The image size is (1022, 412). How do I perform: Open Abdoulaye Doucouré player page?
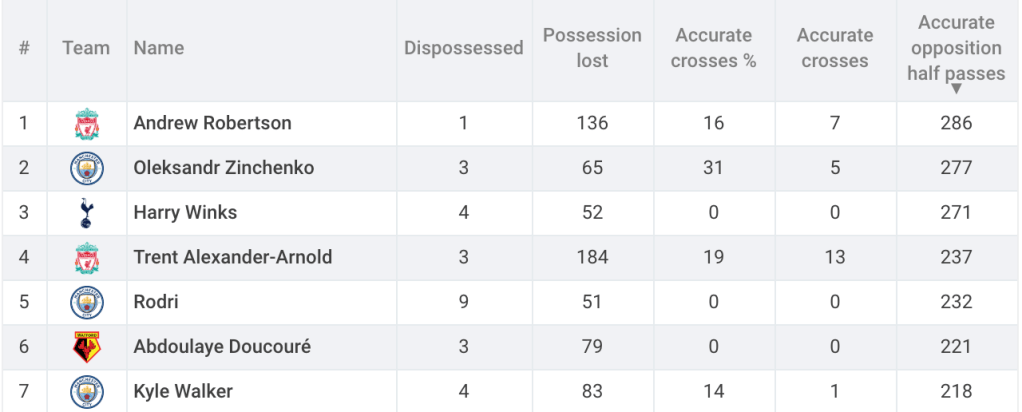coord(222,347)
